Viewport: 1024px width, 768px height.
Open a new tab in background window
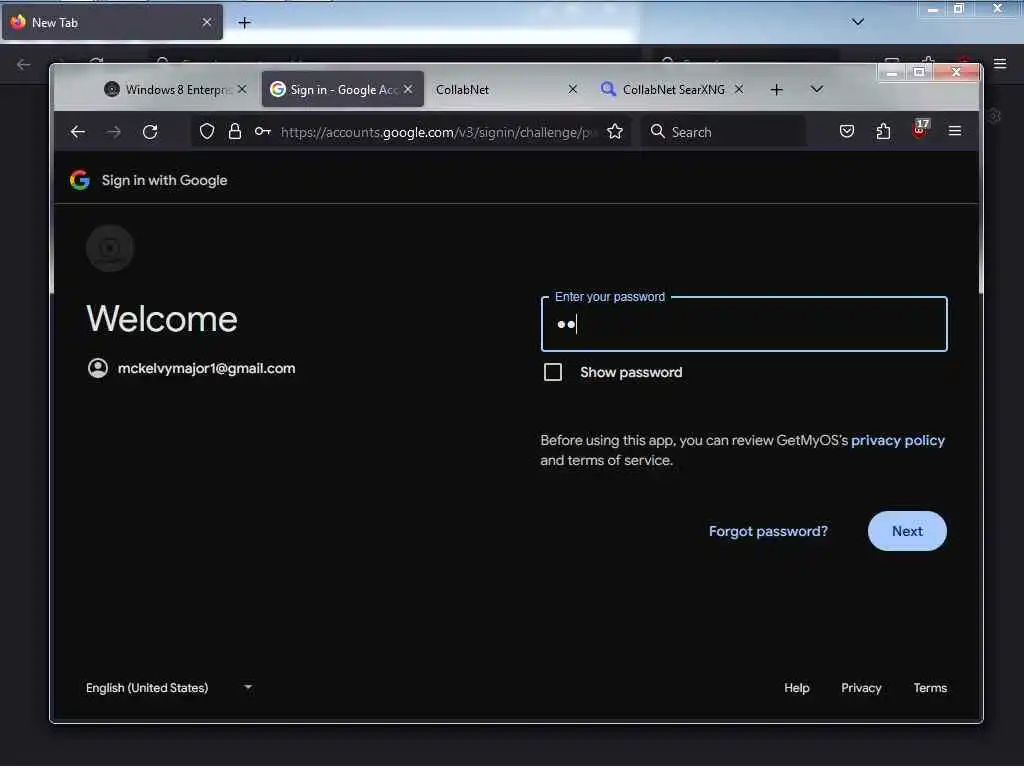(x=244, y=23)
